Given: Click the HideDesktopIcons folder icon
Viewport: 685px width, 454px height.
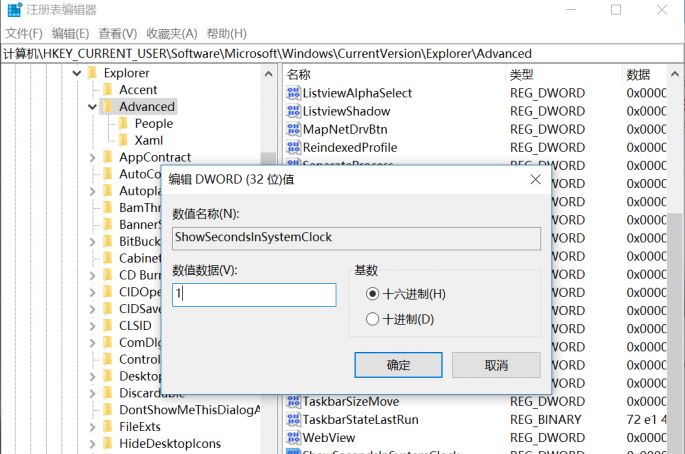Looking at the screenshot, I should pyautogui.click(x=108, y=444).
